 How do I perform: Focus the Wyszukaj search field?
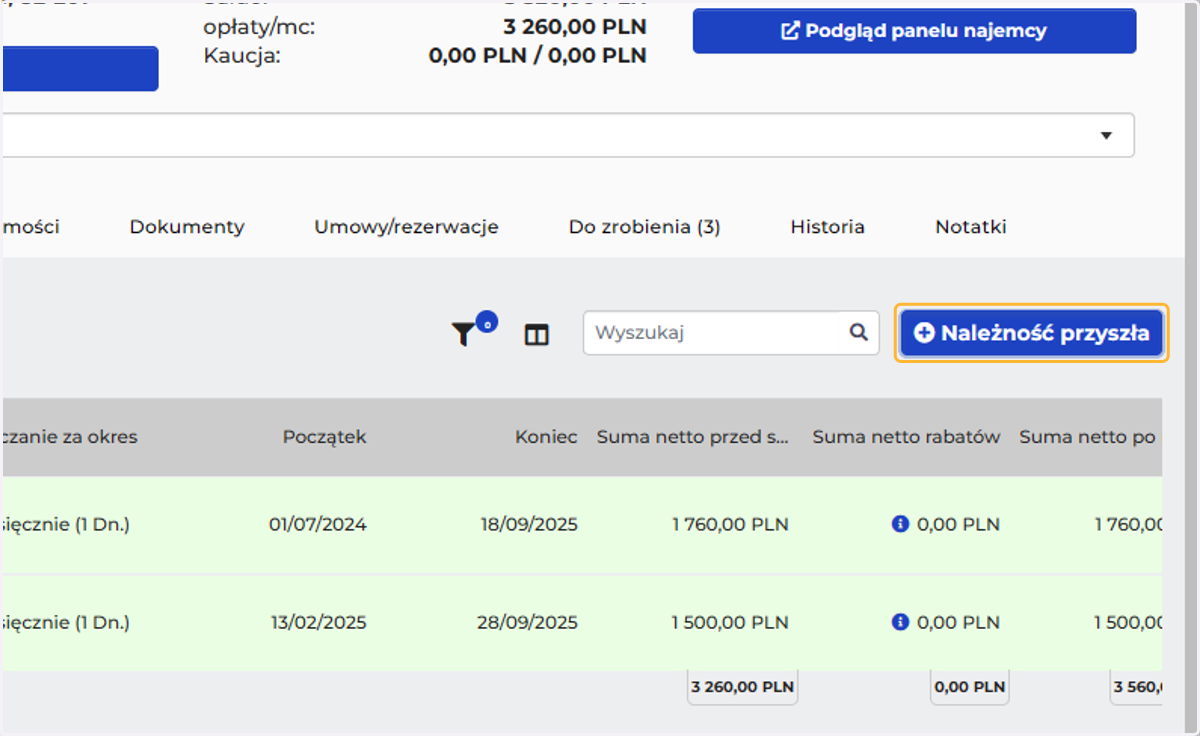(731, 333)
